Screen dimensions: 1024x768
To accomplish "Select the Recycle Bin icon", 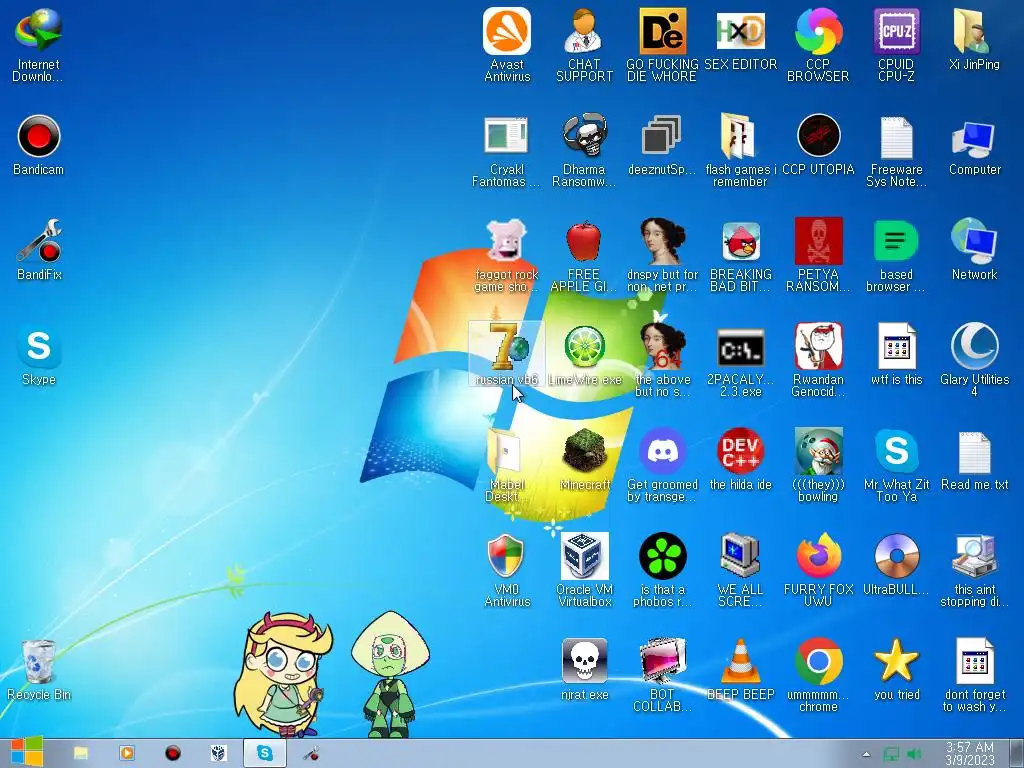I will click(x=39, y=670).
